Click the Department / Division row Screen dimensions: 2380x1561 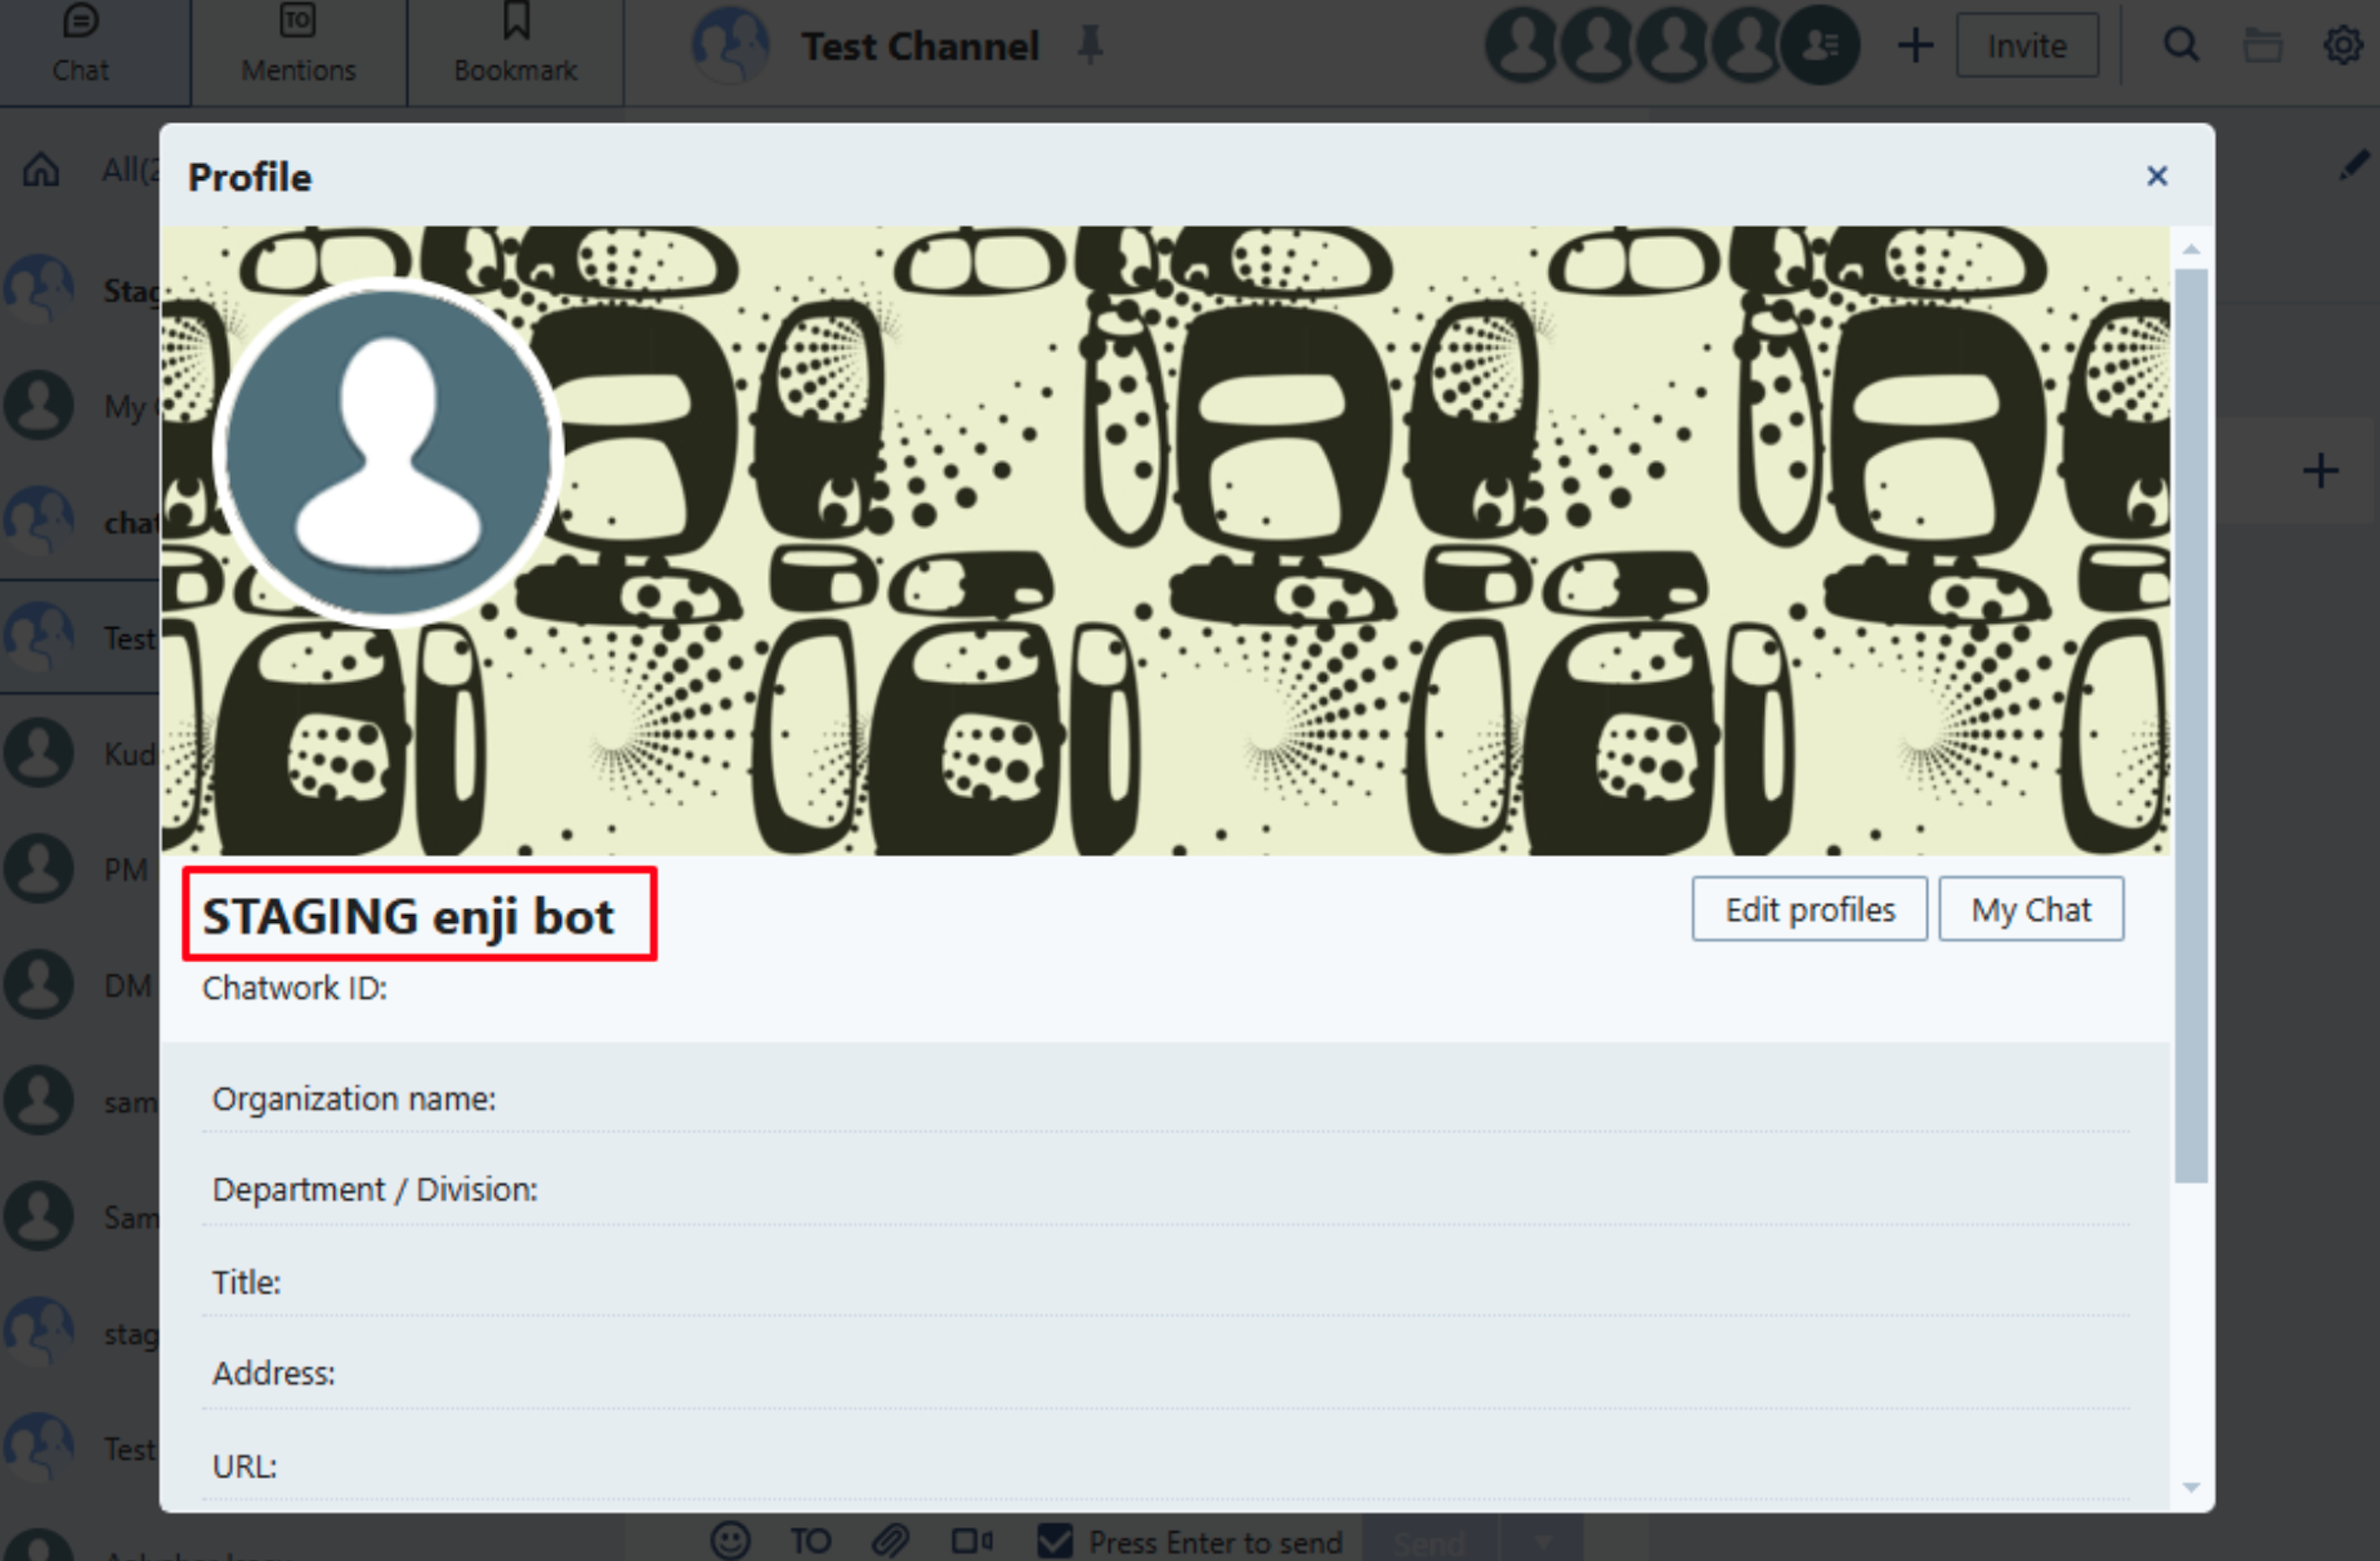tap(1166, 1190)
